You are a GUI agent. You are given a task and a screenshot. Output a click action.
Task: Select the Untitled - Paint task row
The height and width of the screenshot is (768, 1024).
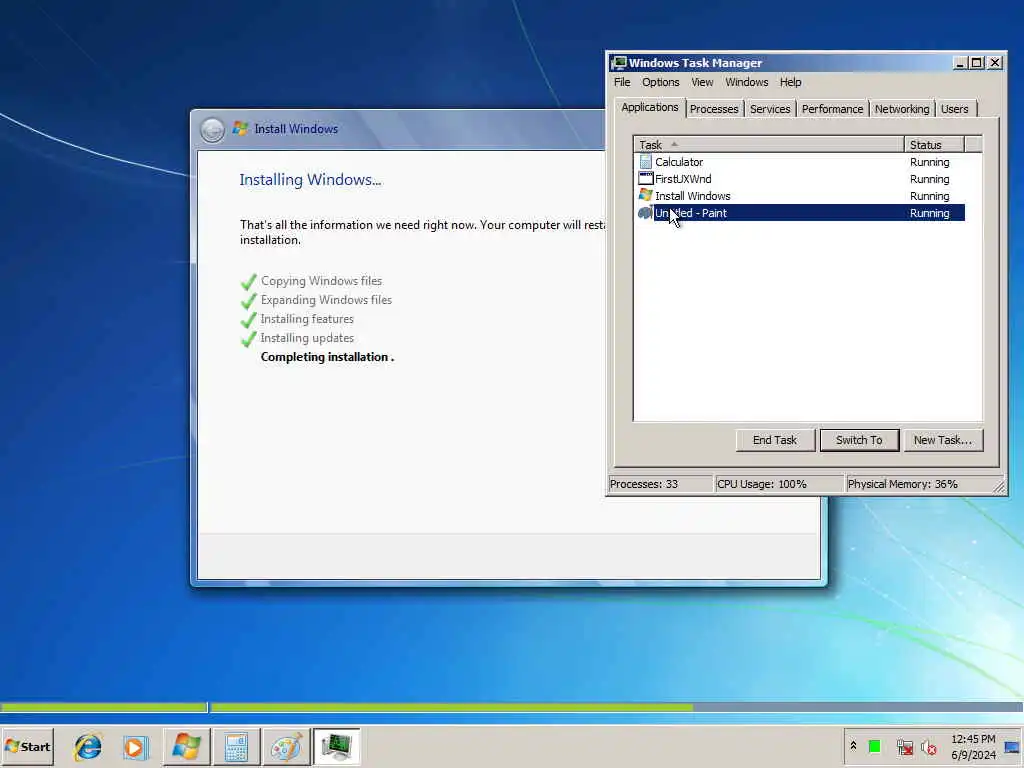click(x=801, y=212)
